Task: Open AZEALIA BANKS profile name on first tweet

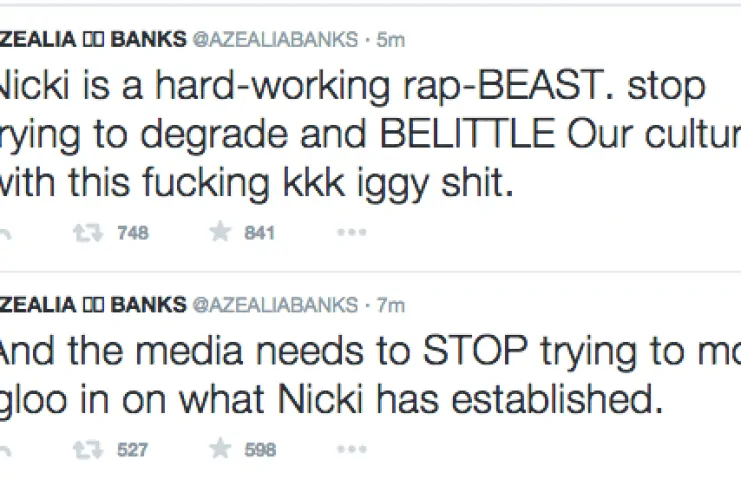Action: click(90, 41)
